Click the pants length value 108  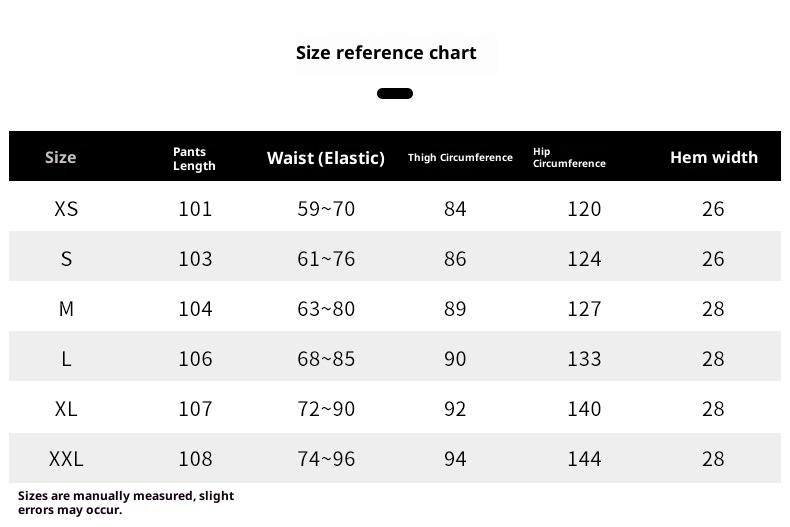[x=195, y=459]
